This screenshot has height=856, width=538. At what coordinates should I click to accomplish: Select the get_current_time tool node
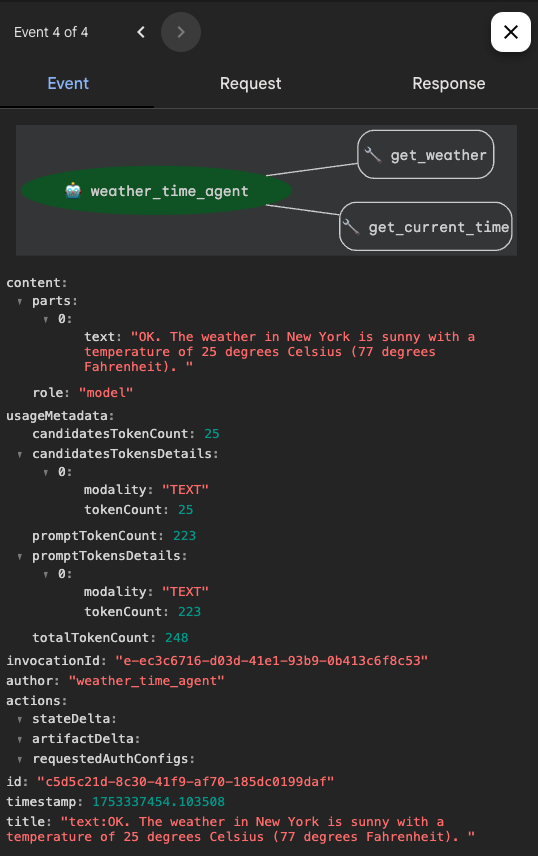pyautogui.click(x=425, y=227)
